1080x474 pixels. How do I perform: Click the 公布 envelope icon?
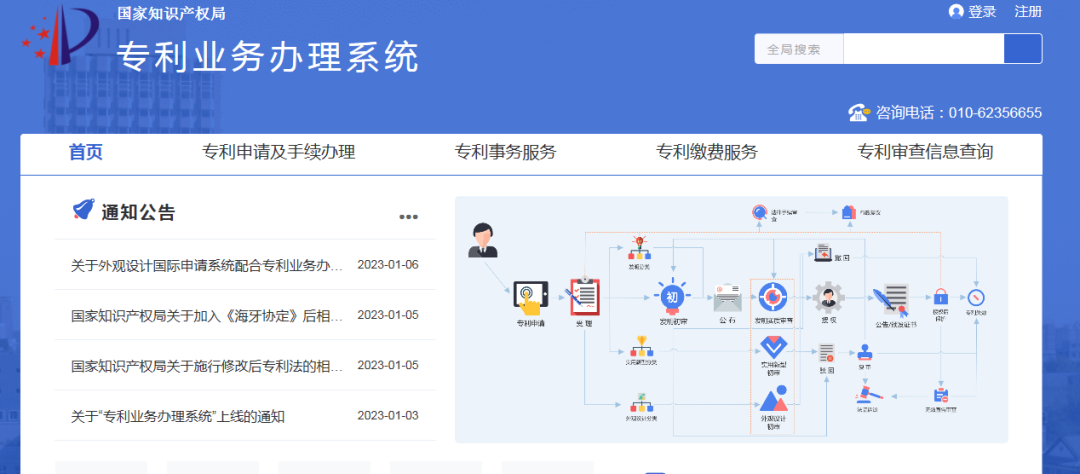pyautogui.click(x=727, y=298)
